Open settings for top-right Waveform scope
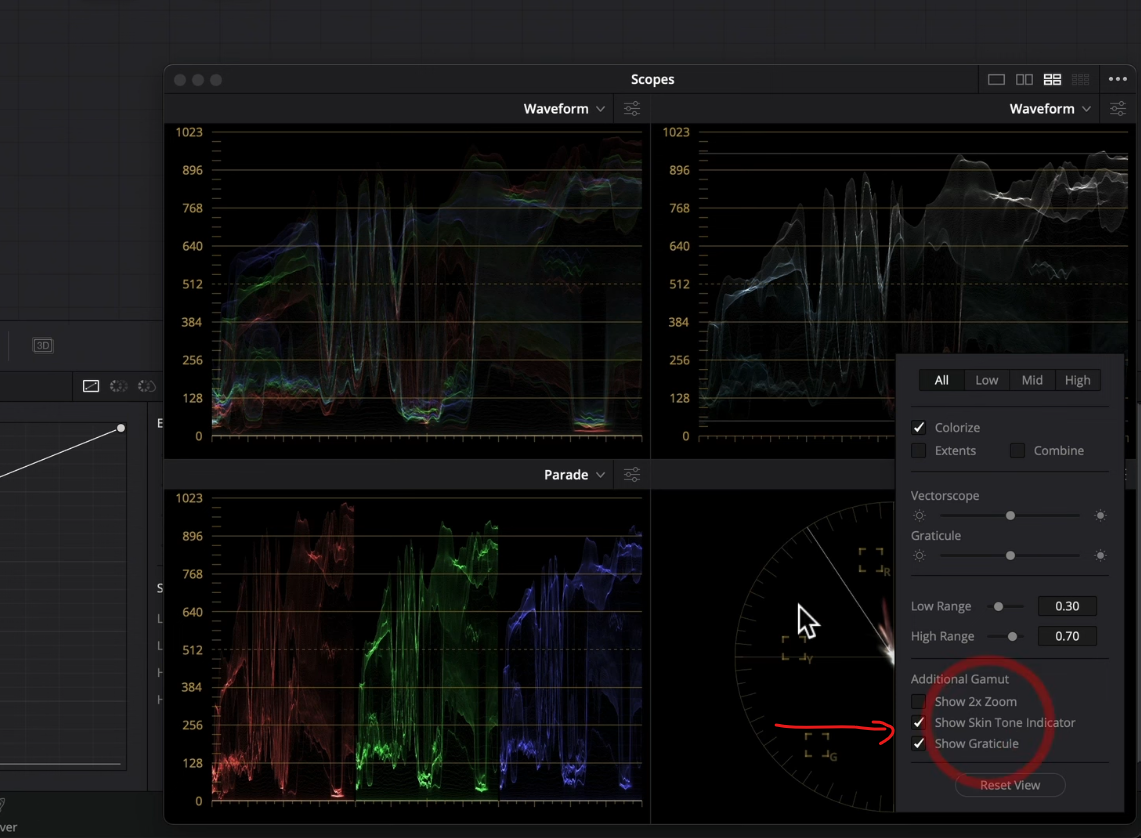The image size is (1141, 838). [x=1118, y=108]
